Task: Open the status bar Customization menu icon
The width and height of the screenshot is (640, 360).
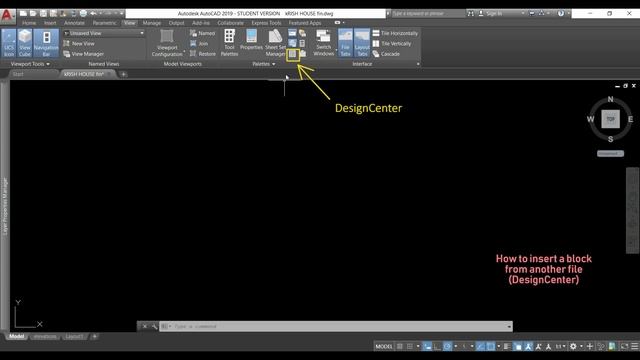Action: point(635,347)
